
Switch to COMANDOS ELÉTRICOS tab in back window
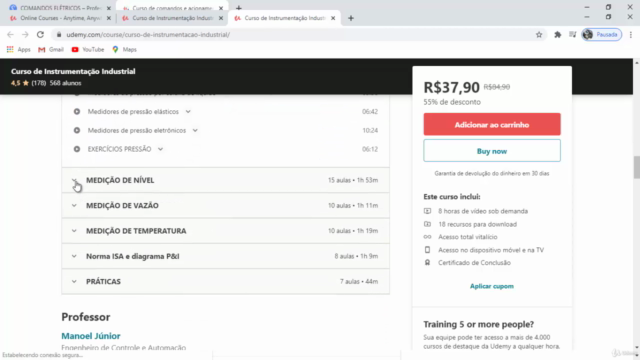(60, 8)
